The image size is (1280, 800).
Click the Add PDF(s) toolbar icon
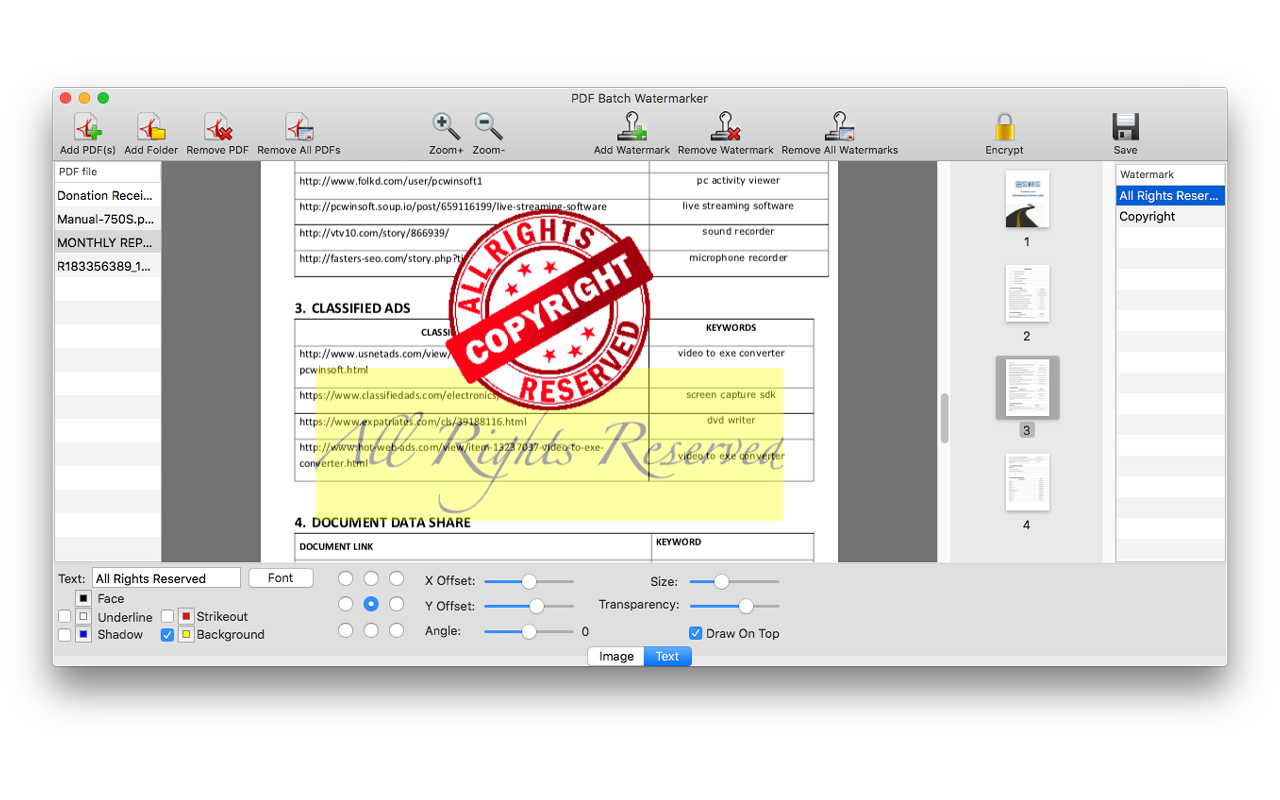(88, 127)
